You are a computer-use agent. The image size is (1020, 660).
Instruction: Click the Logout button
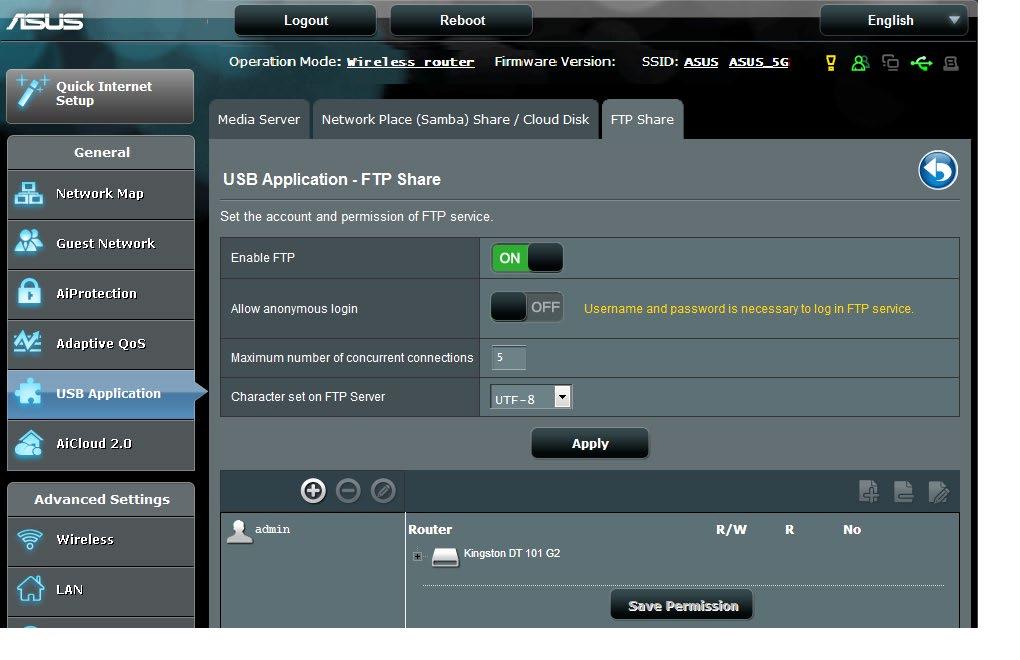coord(306,20)
